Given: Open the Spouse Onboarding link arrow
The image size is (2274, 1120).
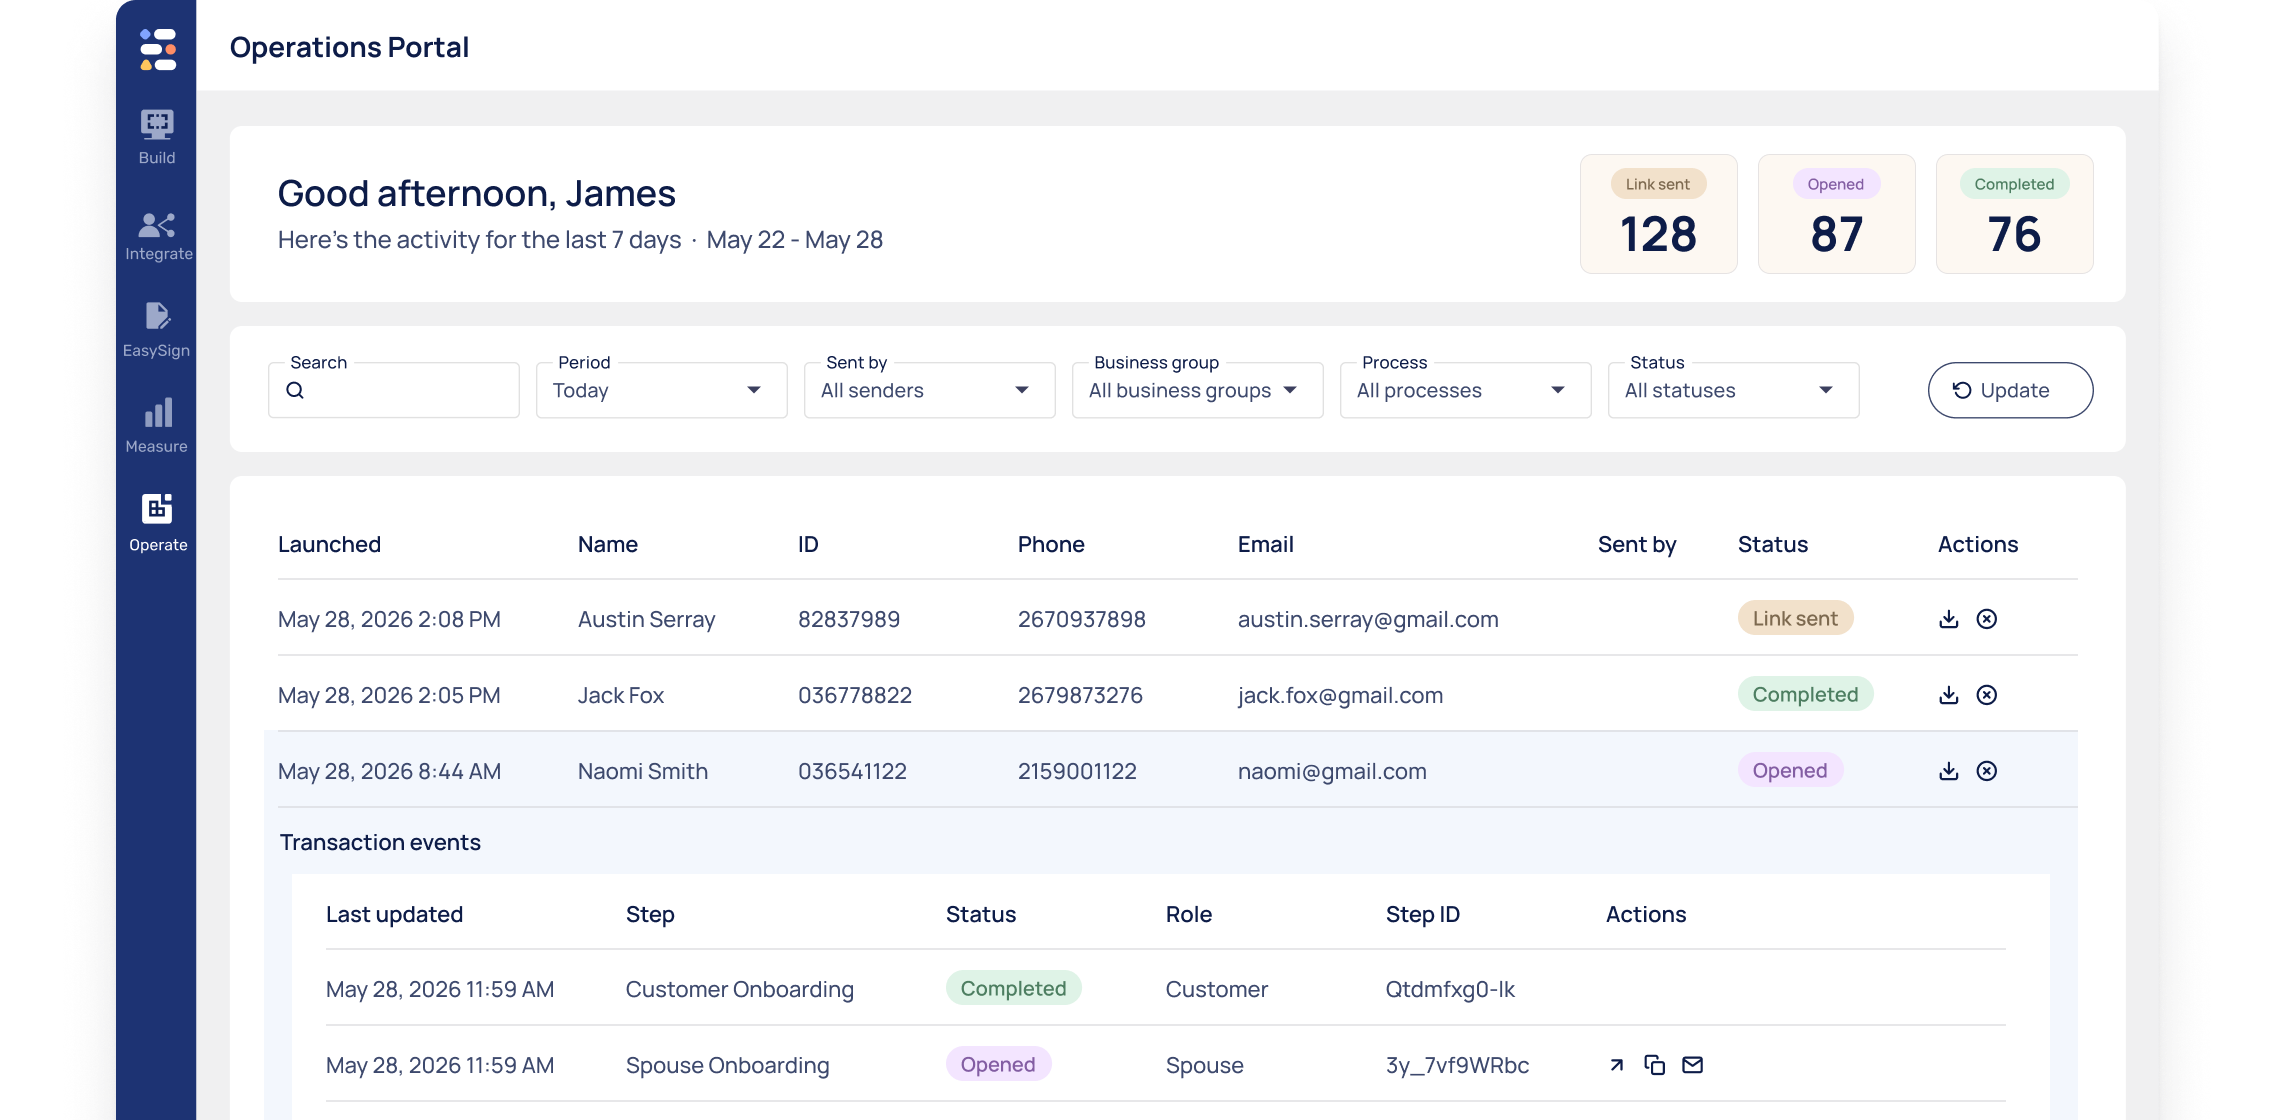Looking at the screenshot, I should [x=1617, y=1065].
